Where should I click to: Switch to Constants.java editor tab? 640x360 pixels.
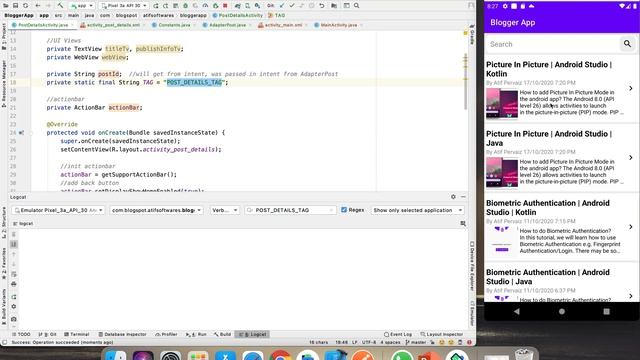pyautogui.click(x=173, y=25)
